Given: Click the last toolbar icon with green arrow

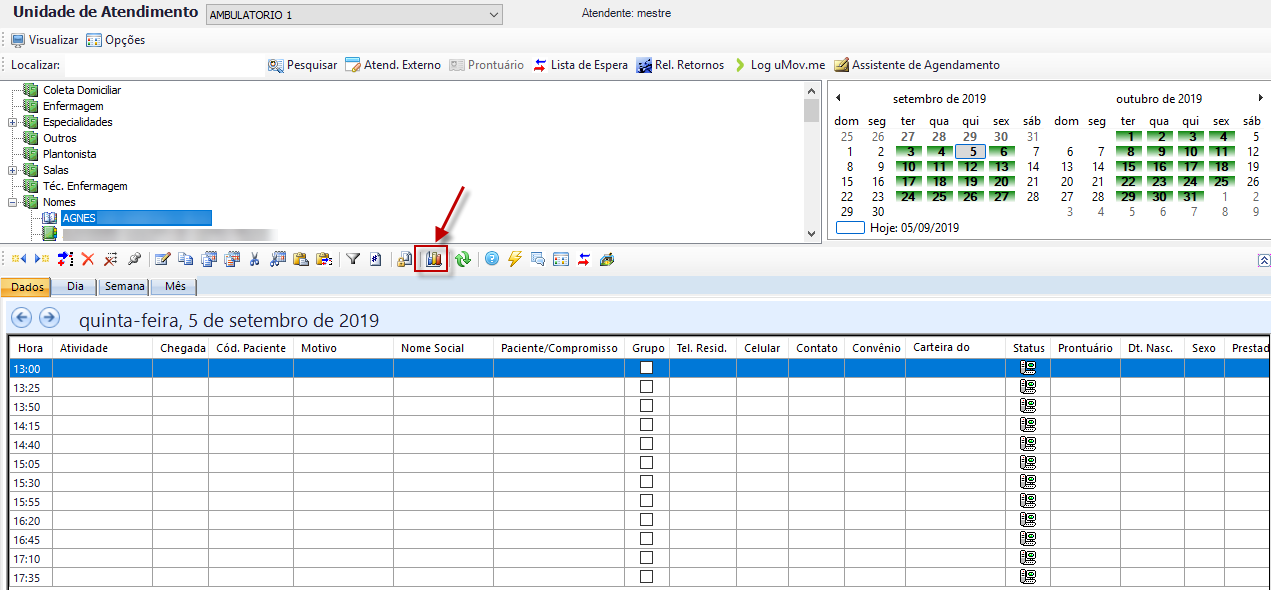Looking at the screenshot, I should (607, 259).
